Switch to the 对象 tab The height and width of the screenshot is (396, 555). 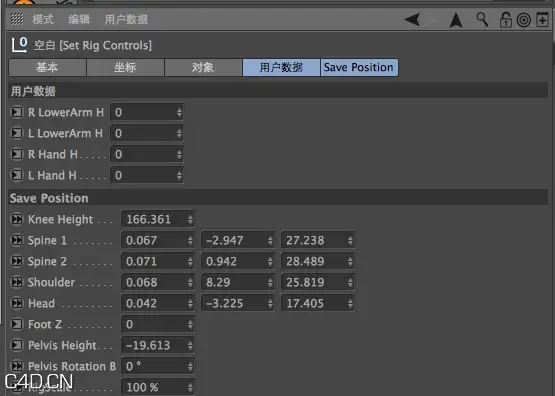(203, 67)
